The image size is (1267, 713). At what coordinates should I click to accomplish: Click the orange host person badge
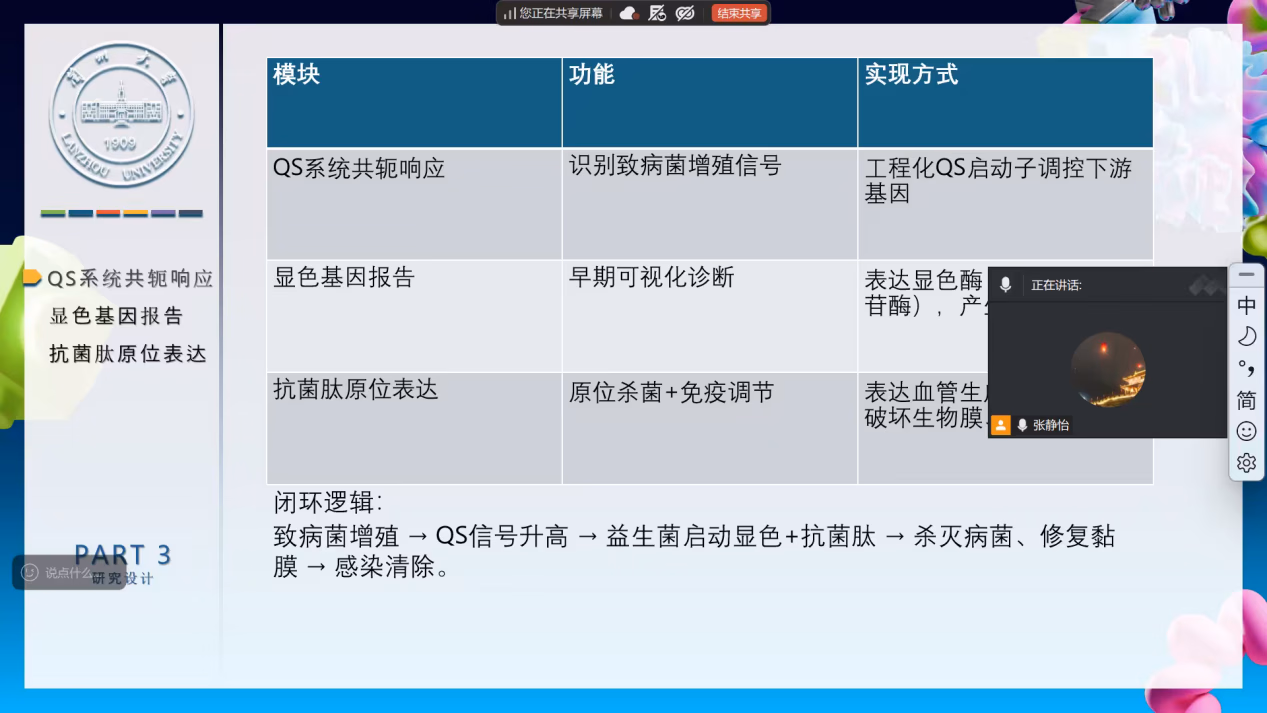tap(1001, 425)
